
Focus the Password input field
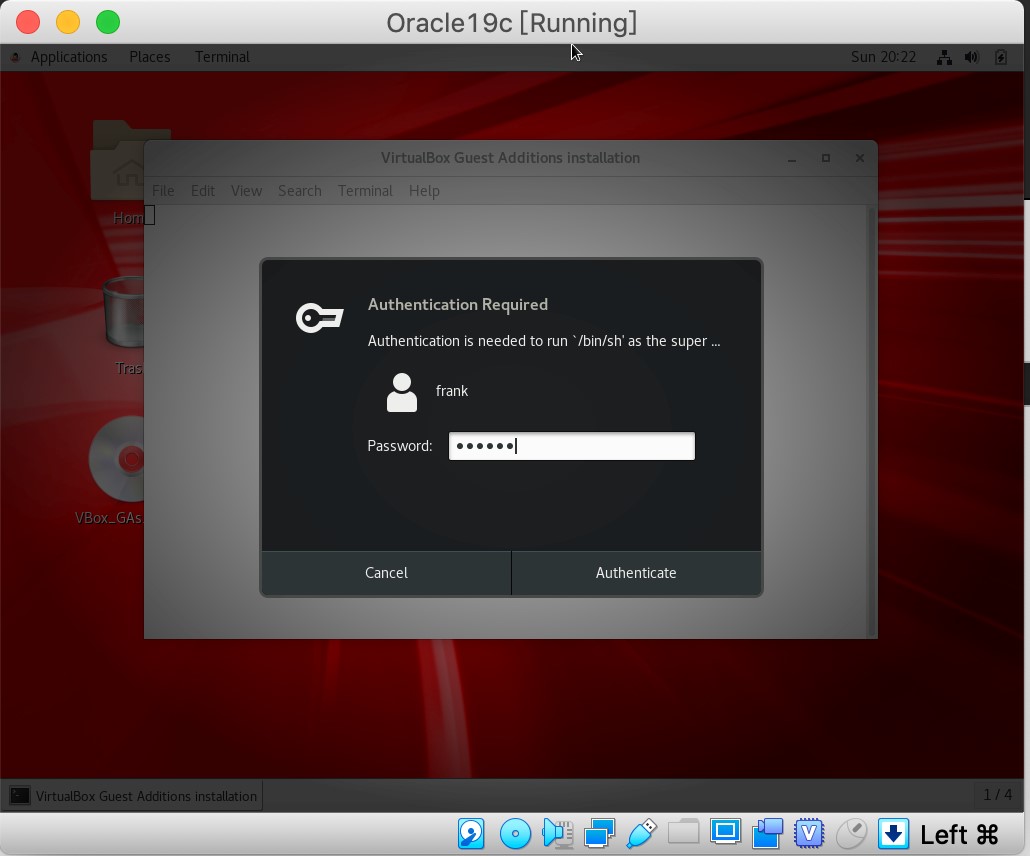(x=571, y=446)
